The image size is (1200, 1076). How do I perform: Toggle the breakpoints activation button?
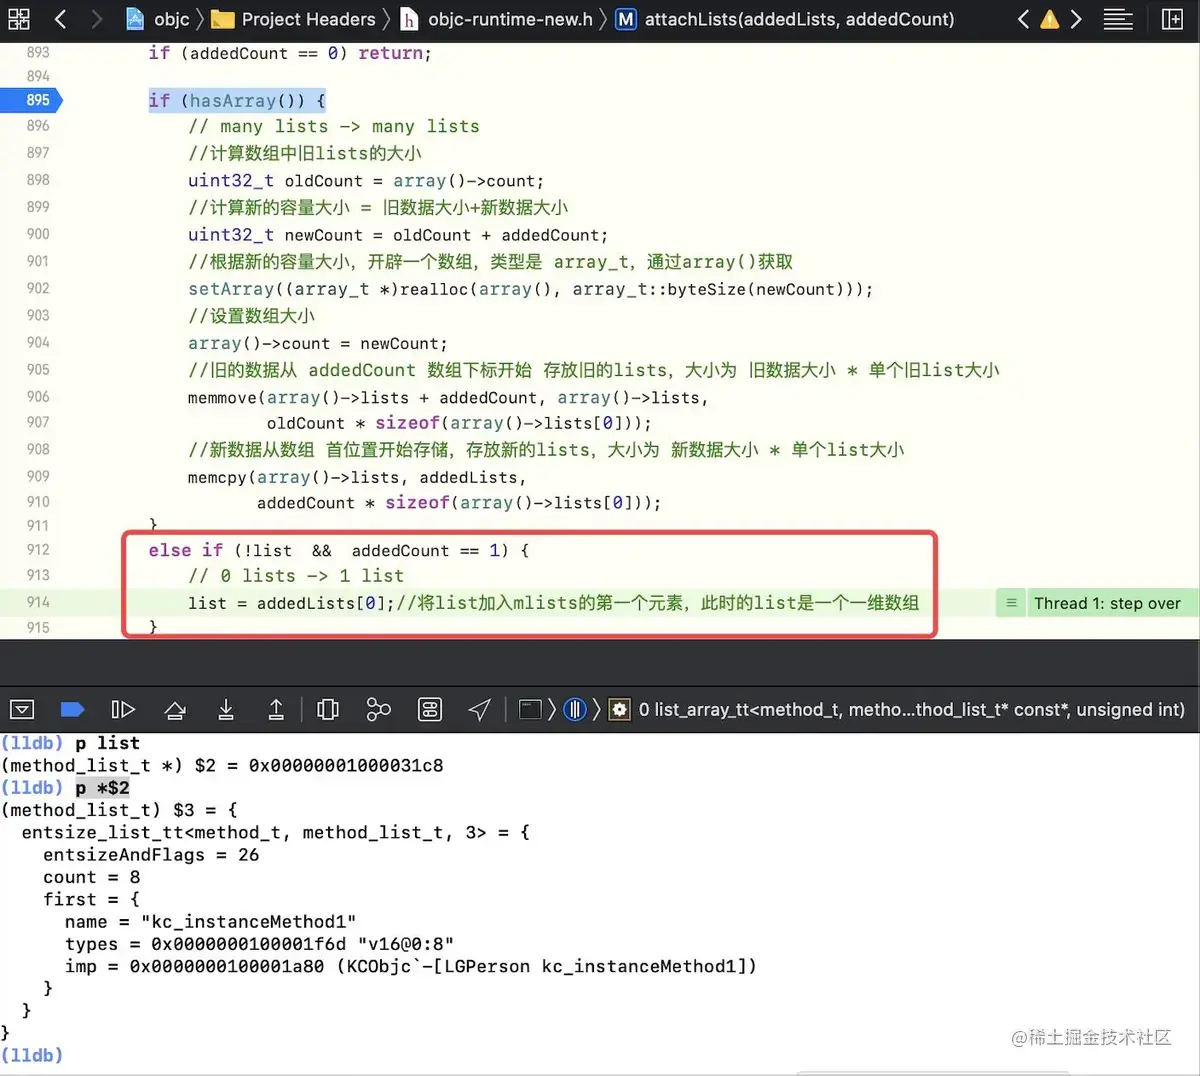72,710
